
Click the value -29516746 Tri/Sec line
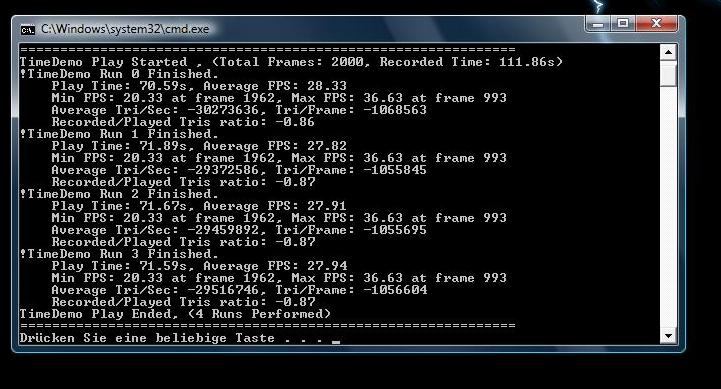point(239,290)
